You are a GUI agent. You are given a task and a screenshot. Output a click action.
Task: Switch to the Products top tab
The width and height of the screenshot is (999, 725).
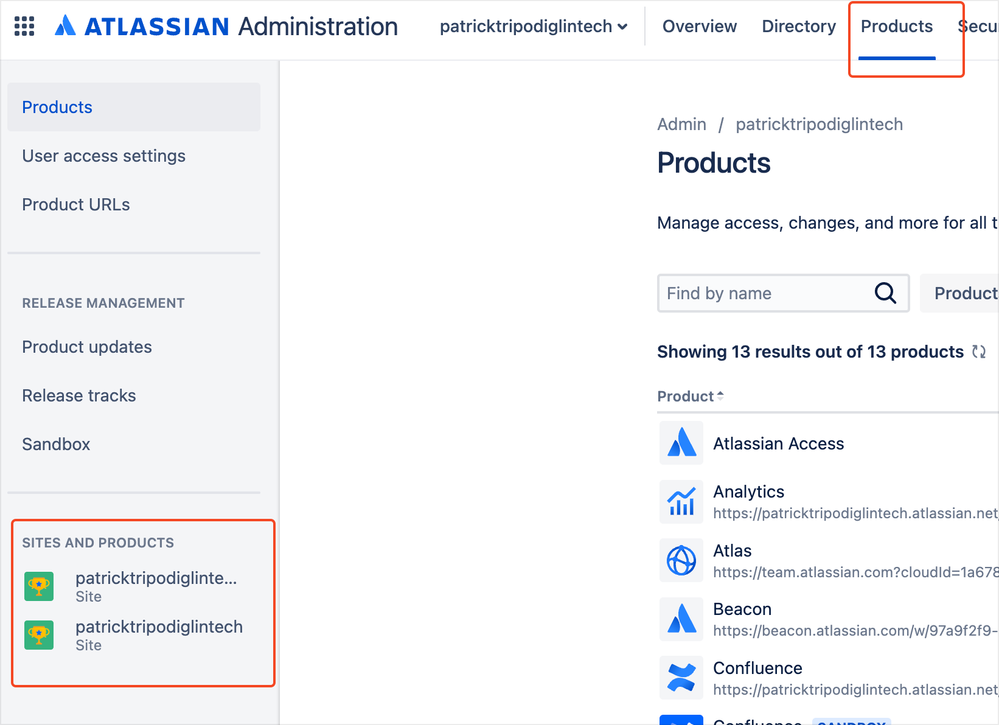tap(896, 26)
